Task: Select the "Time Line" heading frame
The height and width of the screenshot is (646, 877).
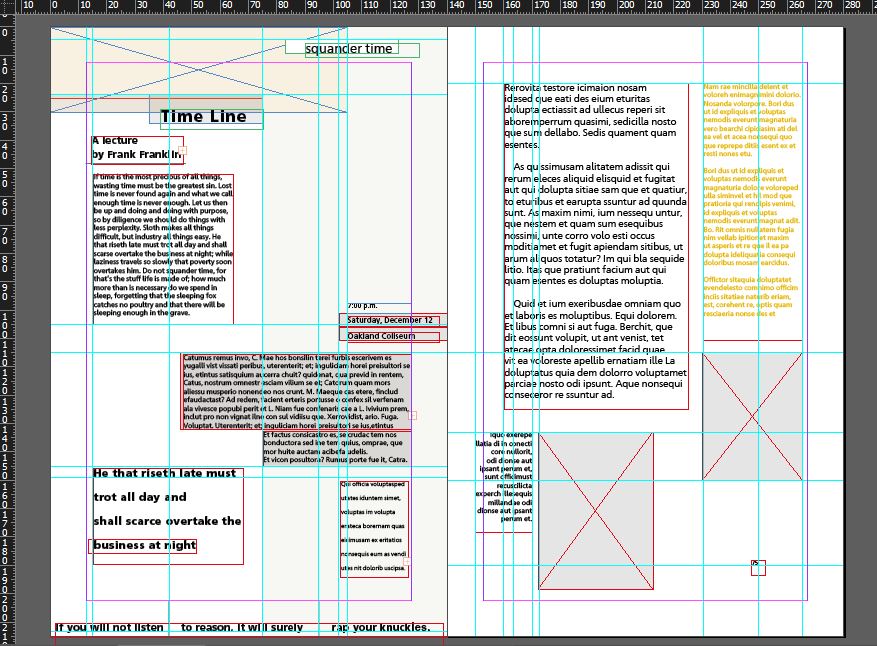Action: point(205,117)
